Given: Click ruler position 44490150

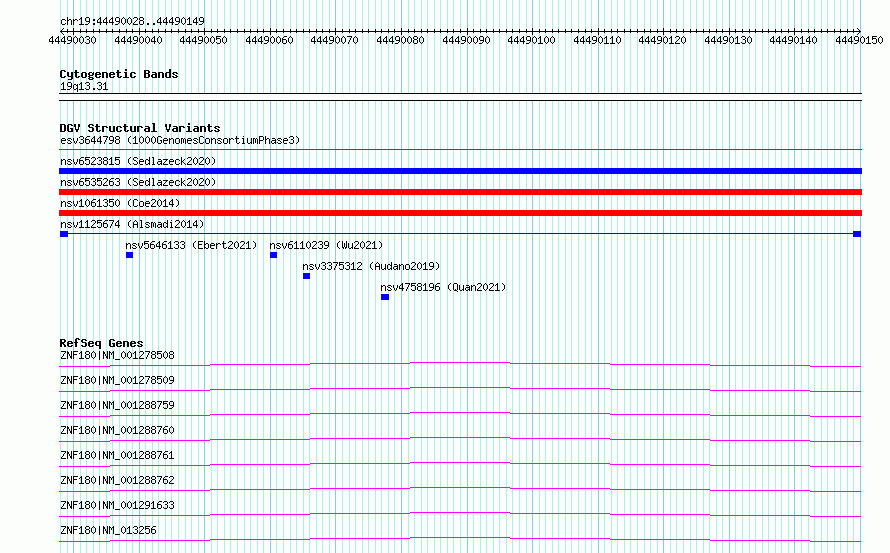Looking at the screenshot, I should tap(859, 40).
